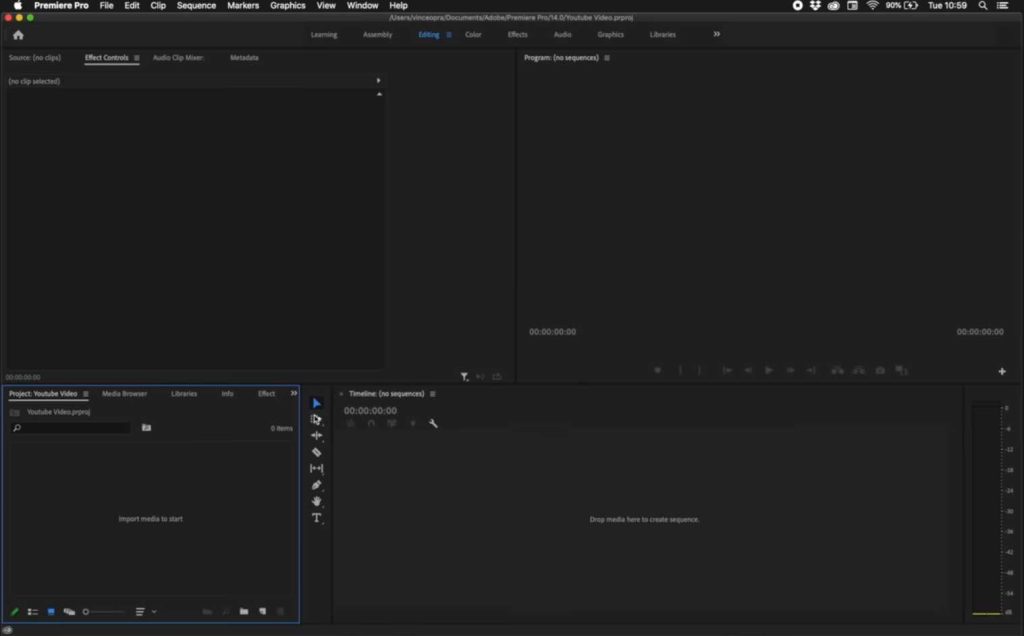Switch to Learning workspace
The height and width of the screenshot is (636, 1024).
[324, 35]
